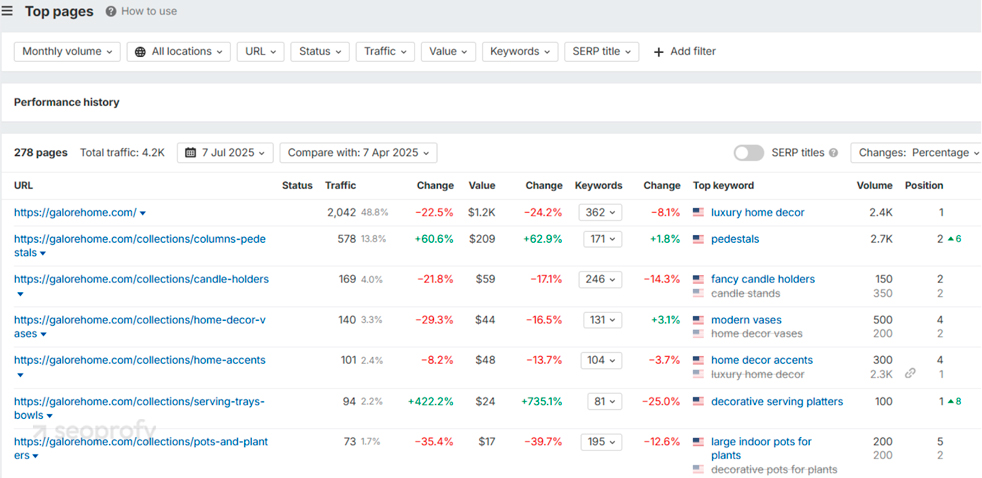Click the calendar icon beside 7 Jul 2025
This screenshot has width=982, height=478.
point(191,152)
